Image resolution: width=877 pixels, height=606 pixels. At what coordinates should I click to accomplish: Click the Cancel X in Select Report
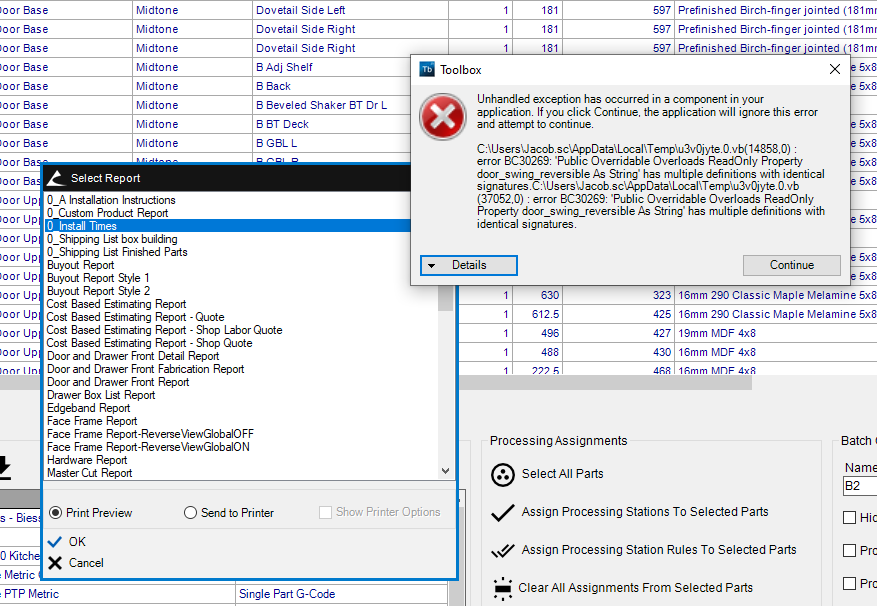pos(55,563)
